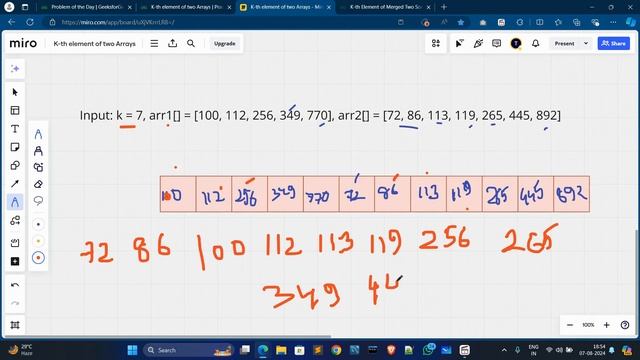This screenshot has height=360, width=640.
Task: Toggle collaborators' cursors visibility
Action: click(459, 43)
